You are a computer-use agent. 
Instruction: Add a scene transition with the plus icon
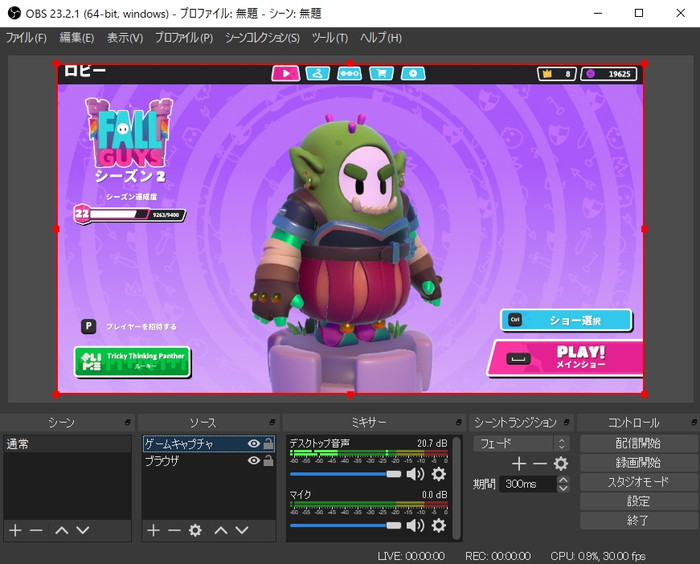(519, 464)
